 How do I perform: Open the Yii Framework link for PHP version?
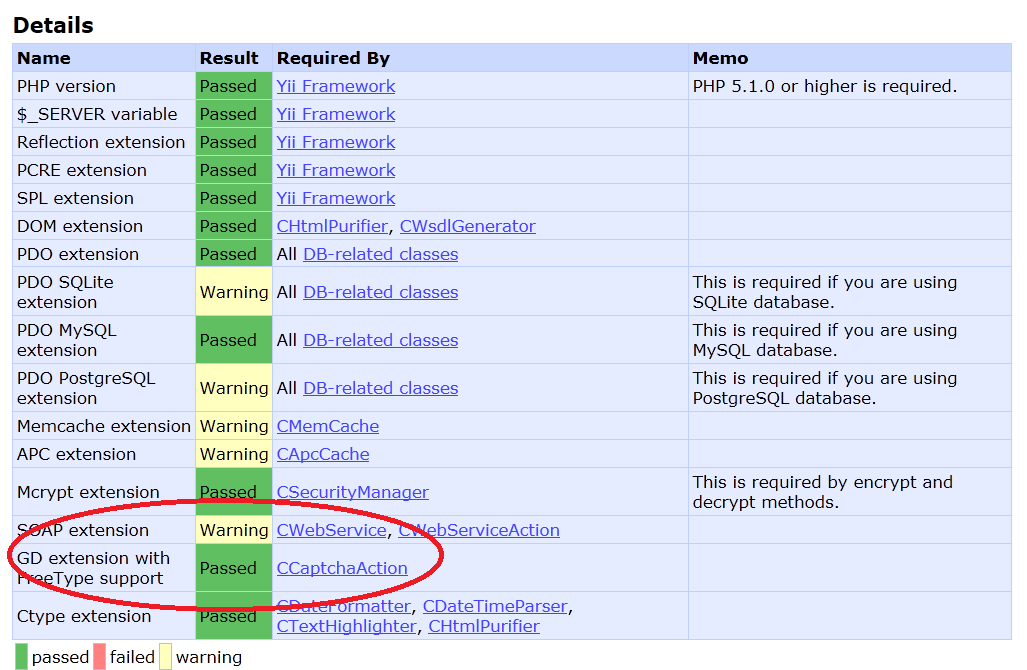(335, 86)
